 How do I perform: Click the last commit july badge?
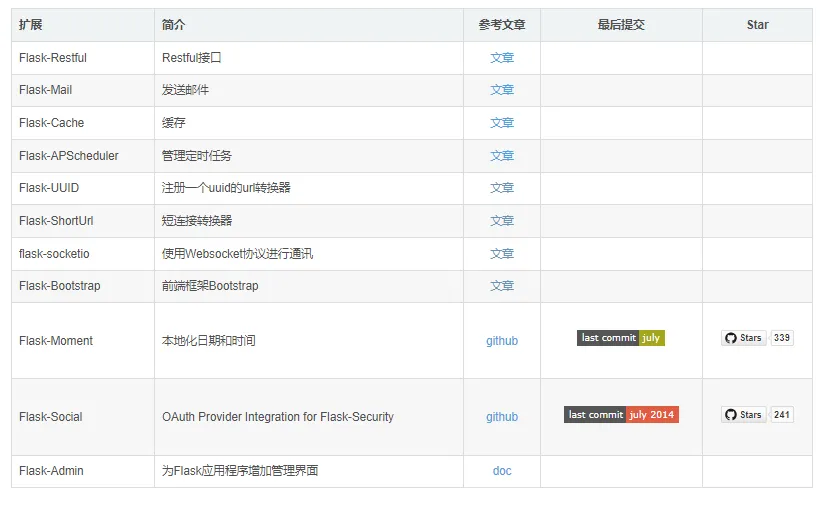(x=620, y=338)
